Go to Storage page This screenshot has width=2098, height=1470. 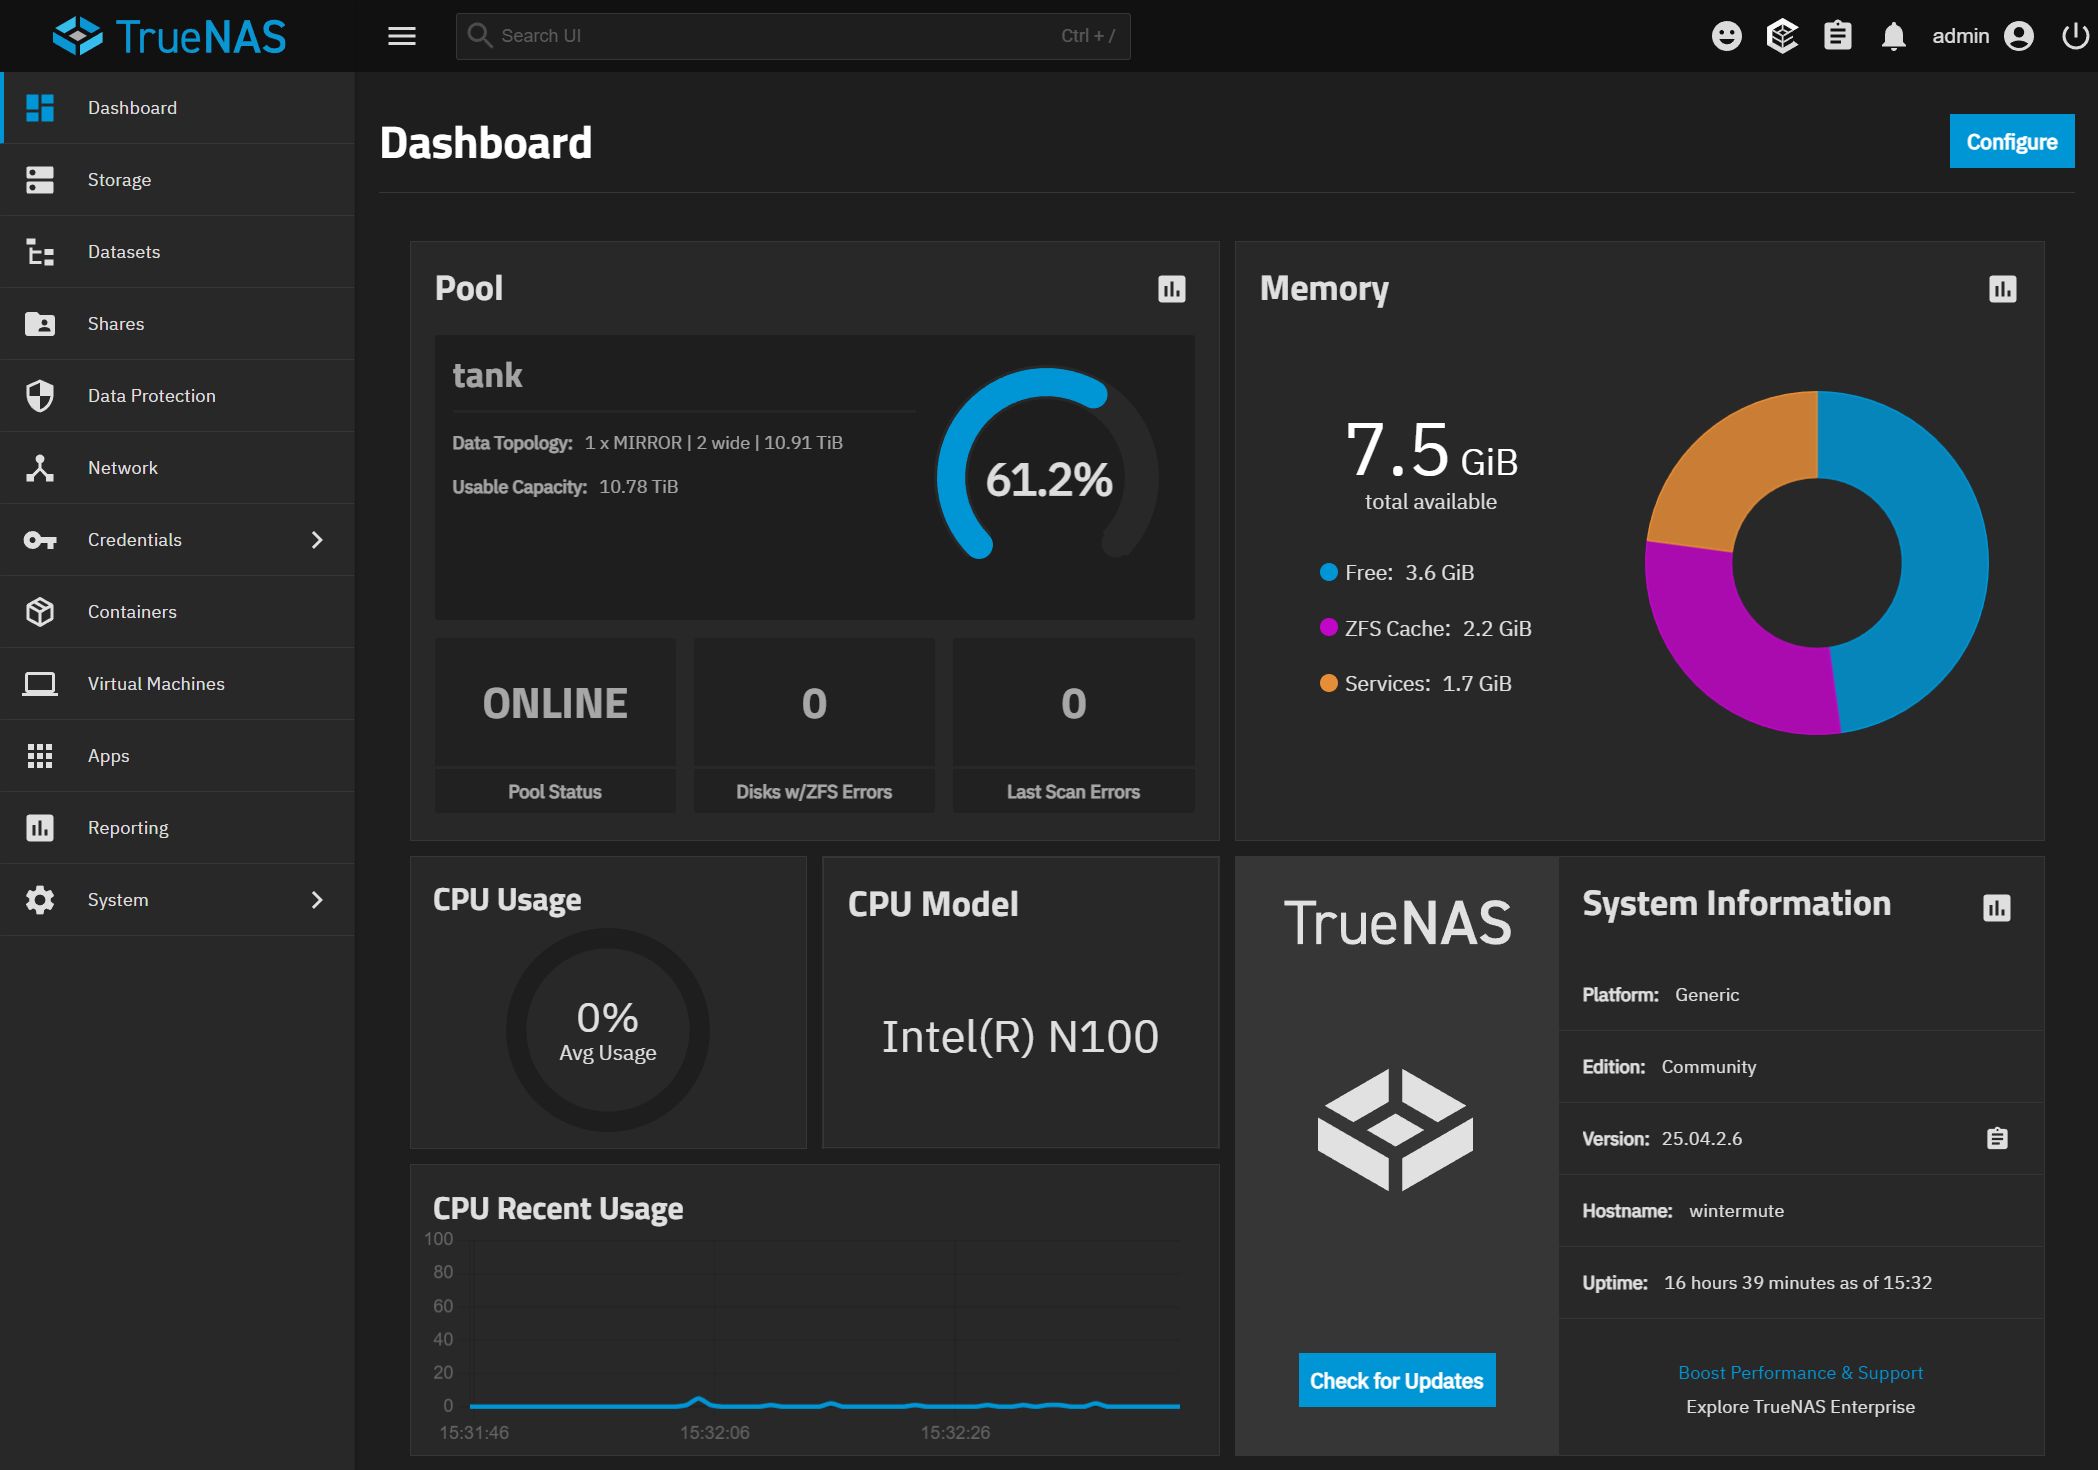click(119, 180)
